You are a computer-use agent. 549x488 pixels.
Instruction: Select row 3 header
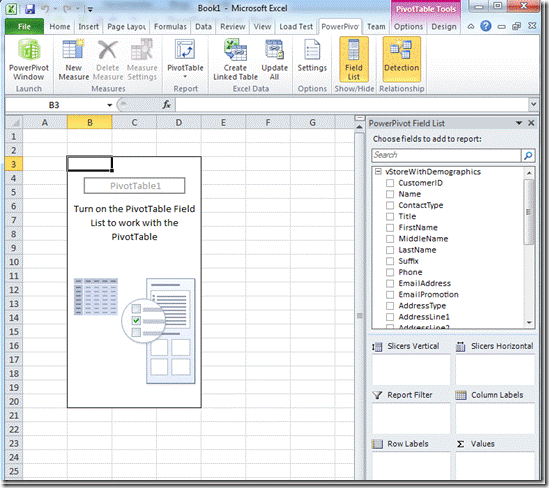coord(14,164)
